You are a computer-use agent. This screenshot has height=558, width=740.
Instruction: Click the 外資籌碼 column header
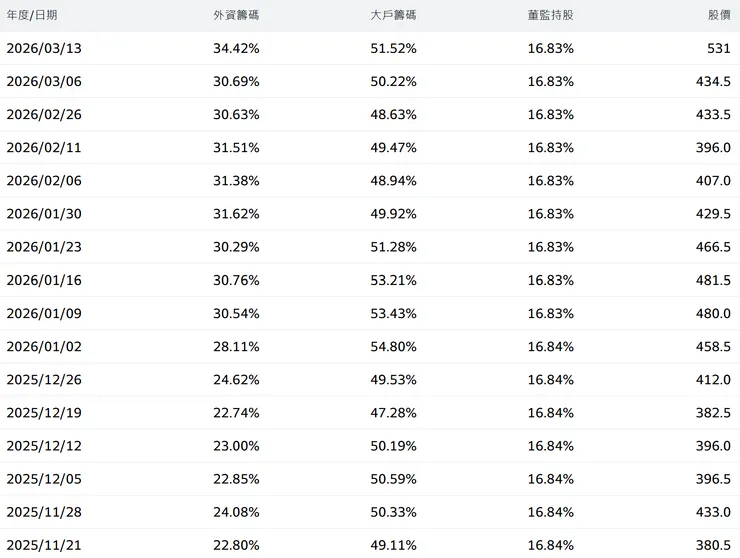tap(236, 16)
